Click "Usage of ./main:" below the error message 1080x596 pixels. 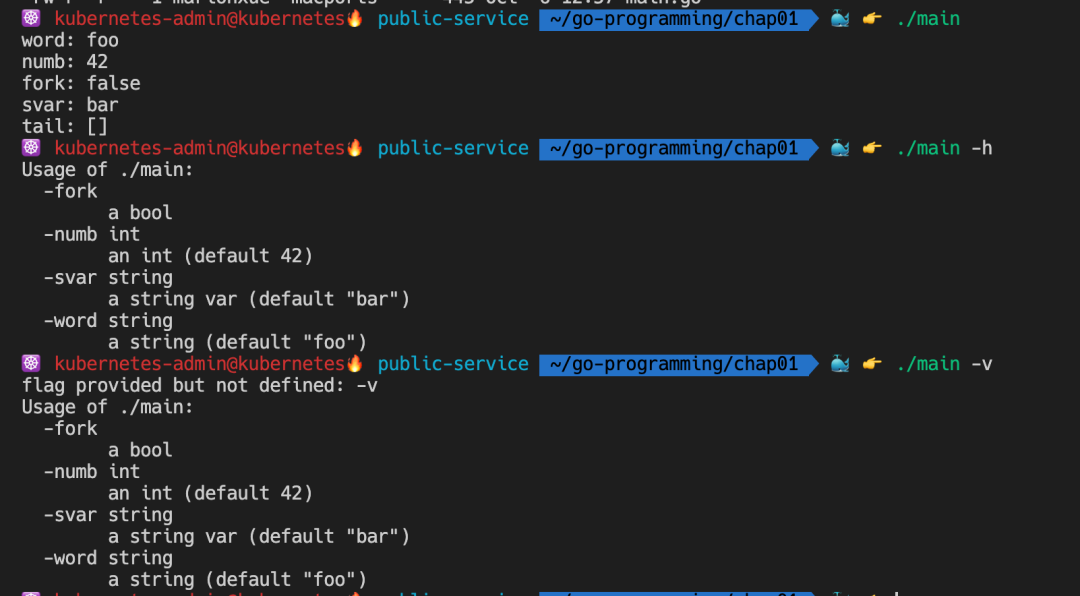[108, 407]
